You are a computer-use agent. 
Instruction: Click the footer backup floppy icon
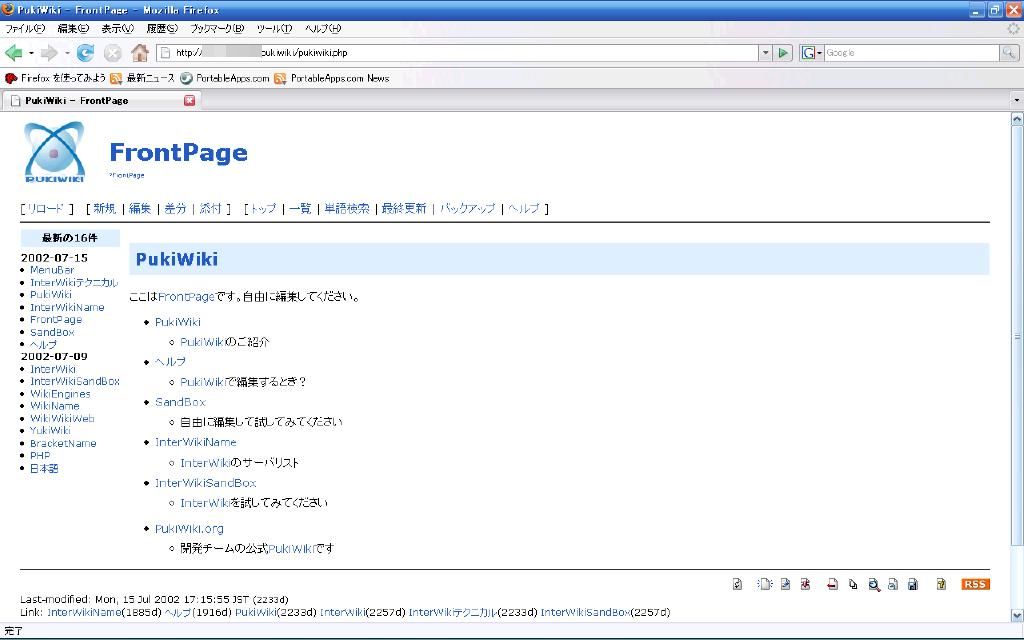[913, 584]
